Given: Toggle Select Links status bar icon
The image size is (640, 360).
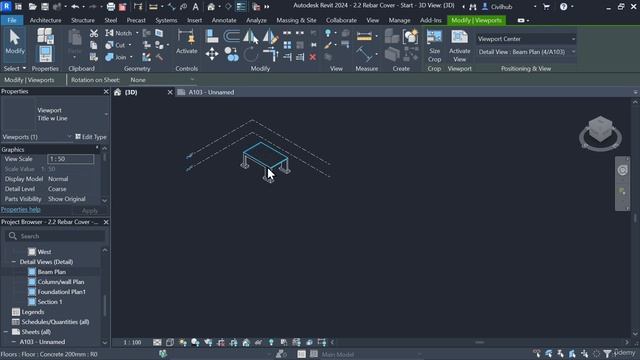Looking at the screenshot, I should pyautogui.click(x=537, y=353).
